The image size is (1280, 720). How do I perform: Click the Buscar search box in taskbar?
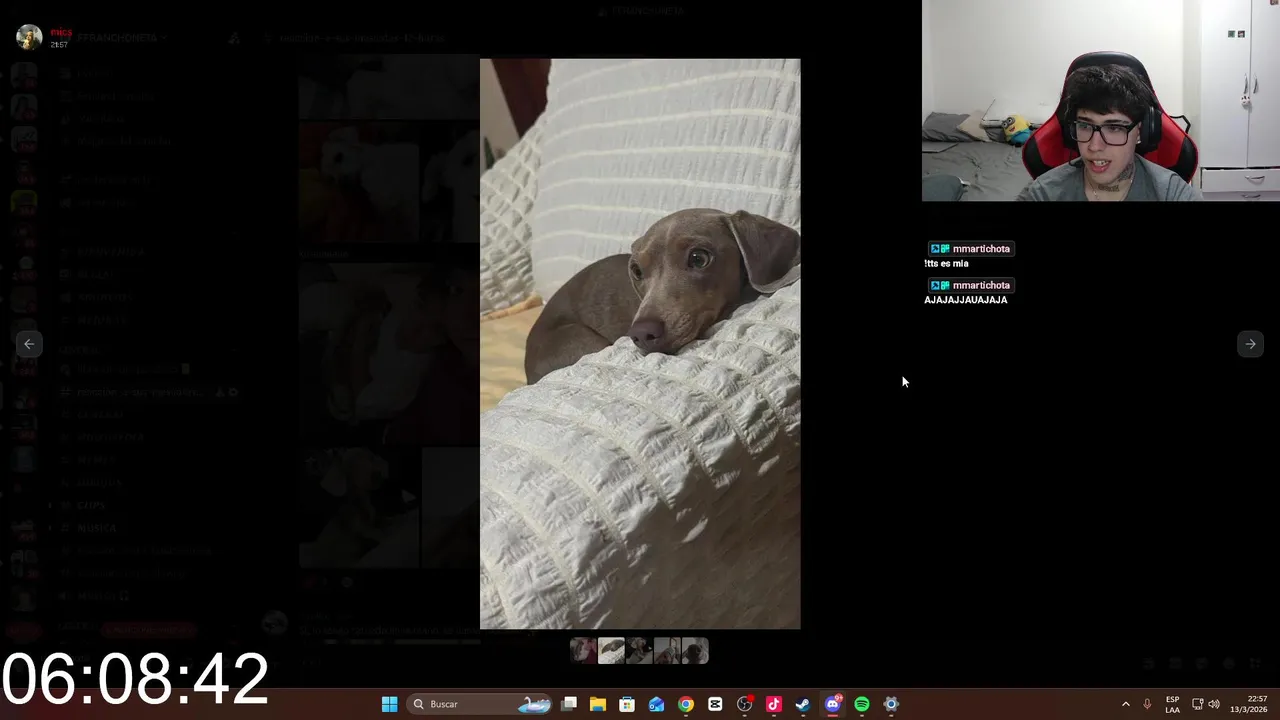point(481,704)
